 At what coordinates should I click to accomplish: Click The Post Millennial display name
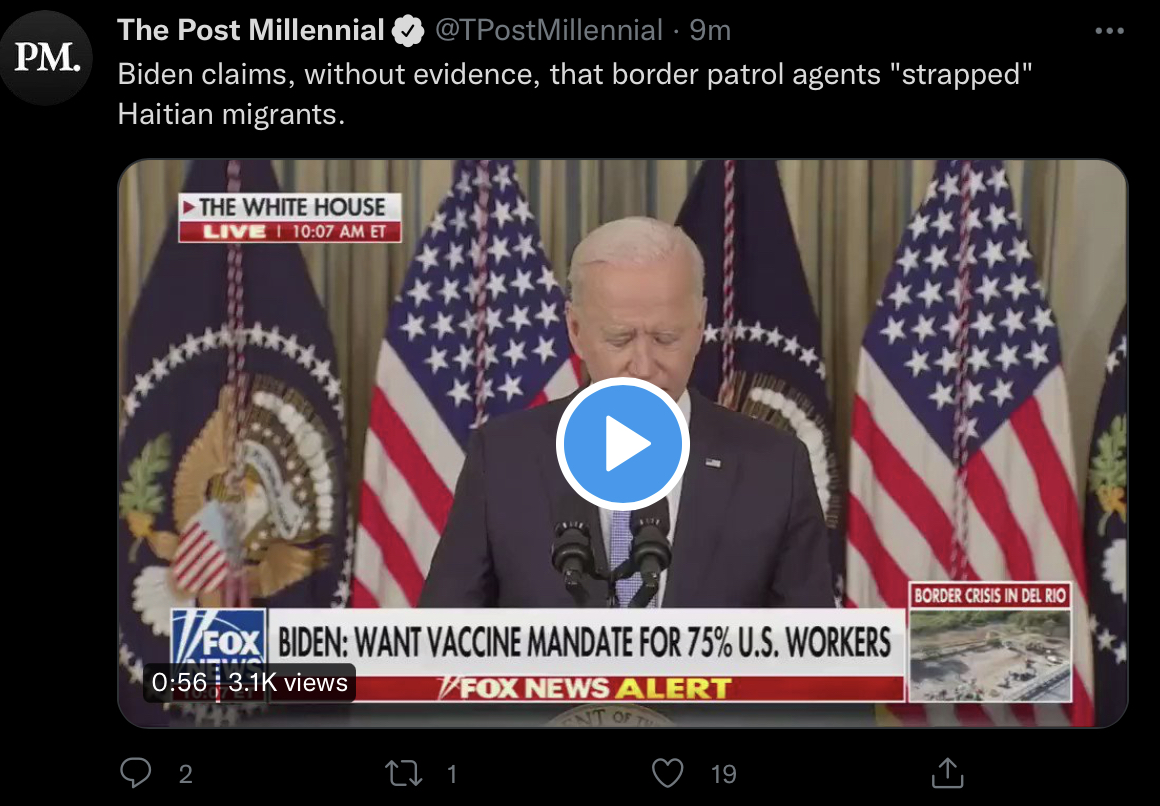tap(251, 30)
